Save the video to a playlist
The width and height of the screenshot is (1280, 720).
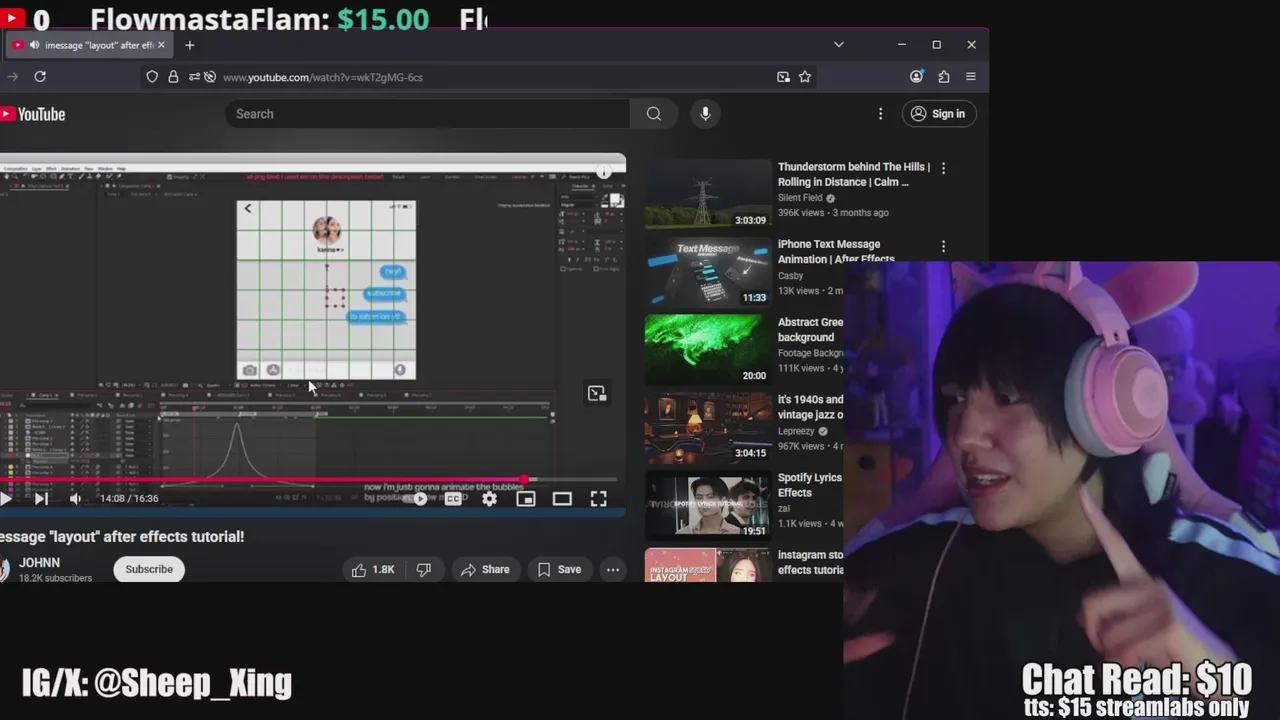coord(559,569)
